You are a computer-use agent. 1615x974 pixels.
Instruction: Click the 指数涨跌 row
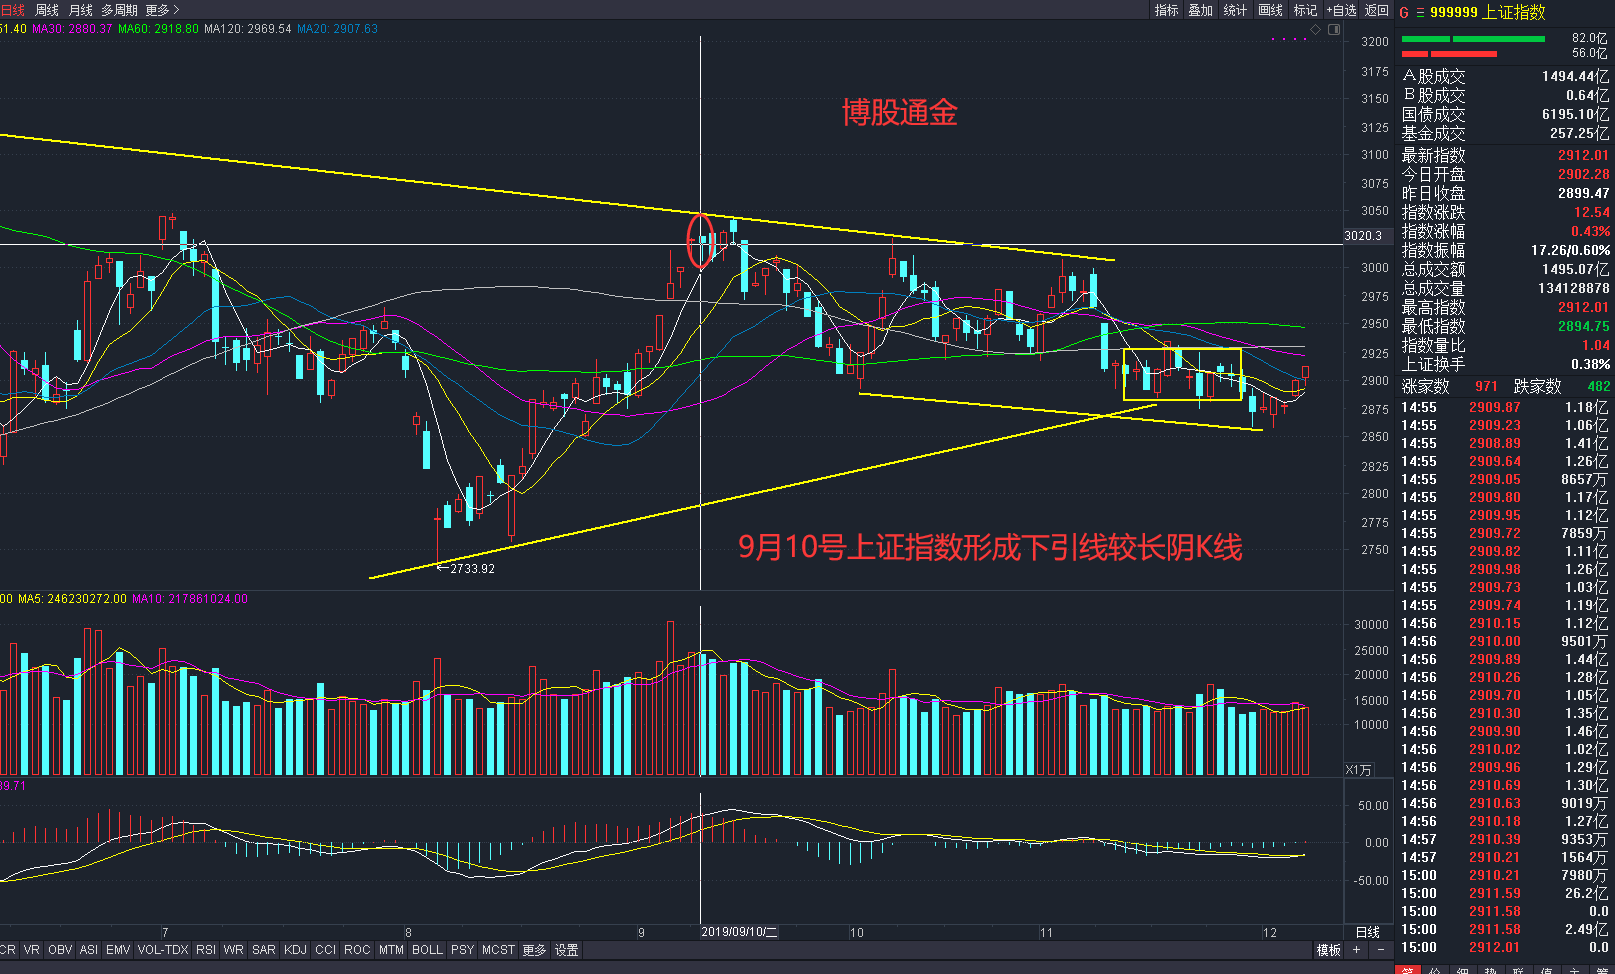coord(1505,212)
